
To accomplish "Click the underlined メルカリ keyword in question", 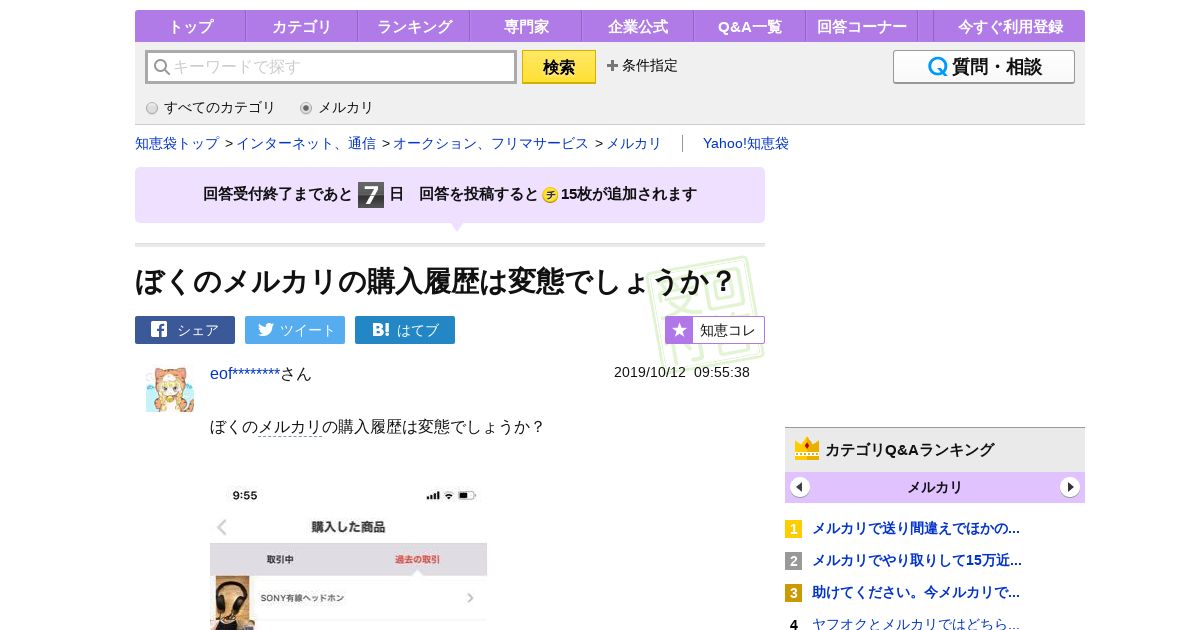I will (x=290, y=427).
